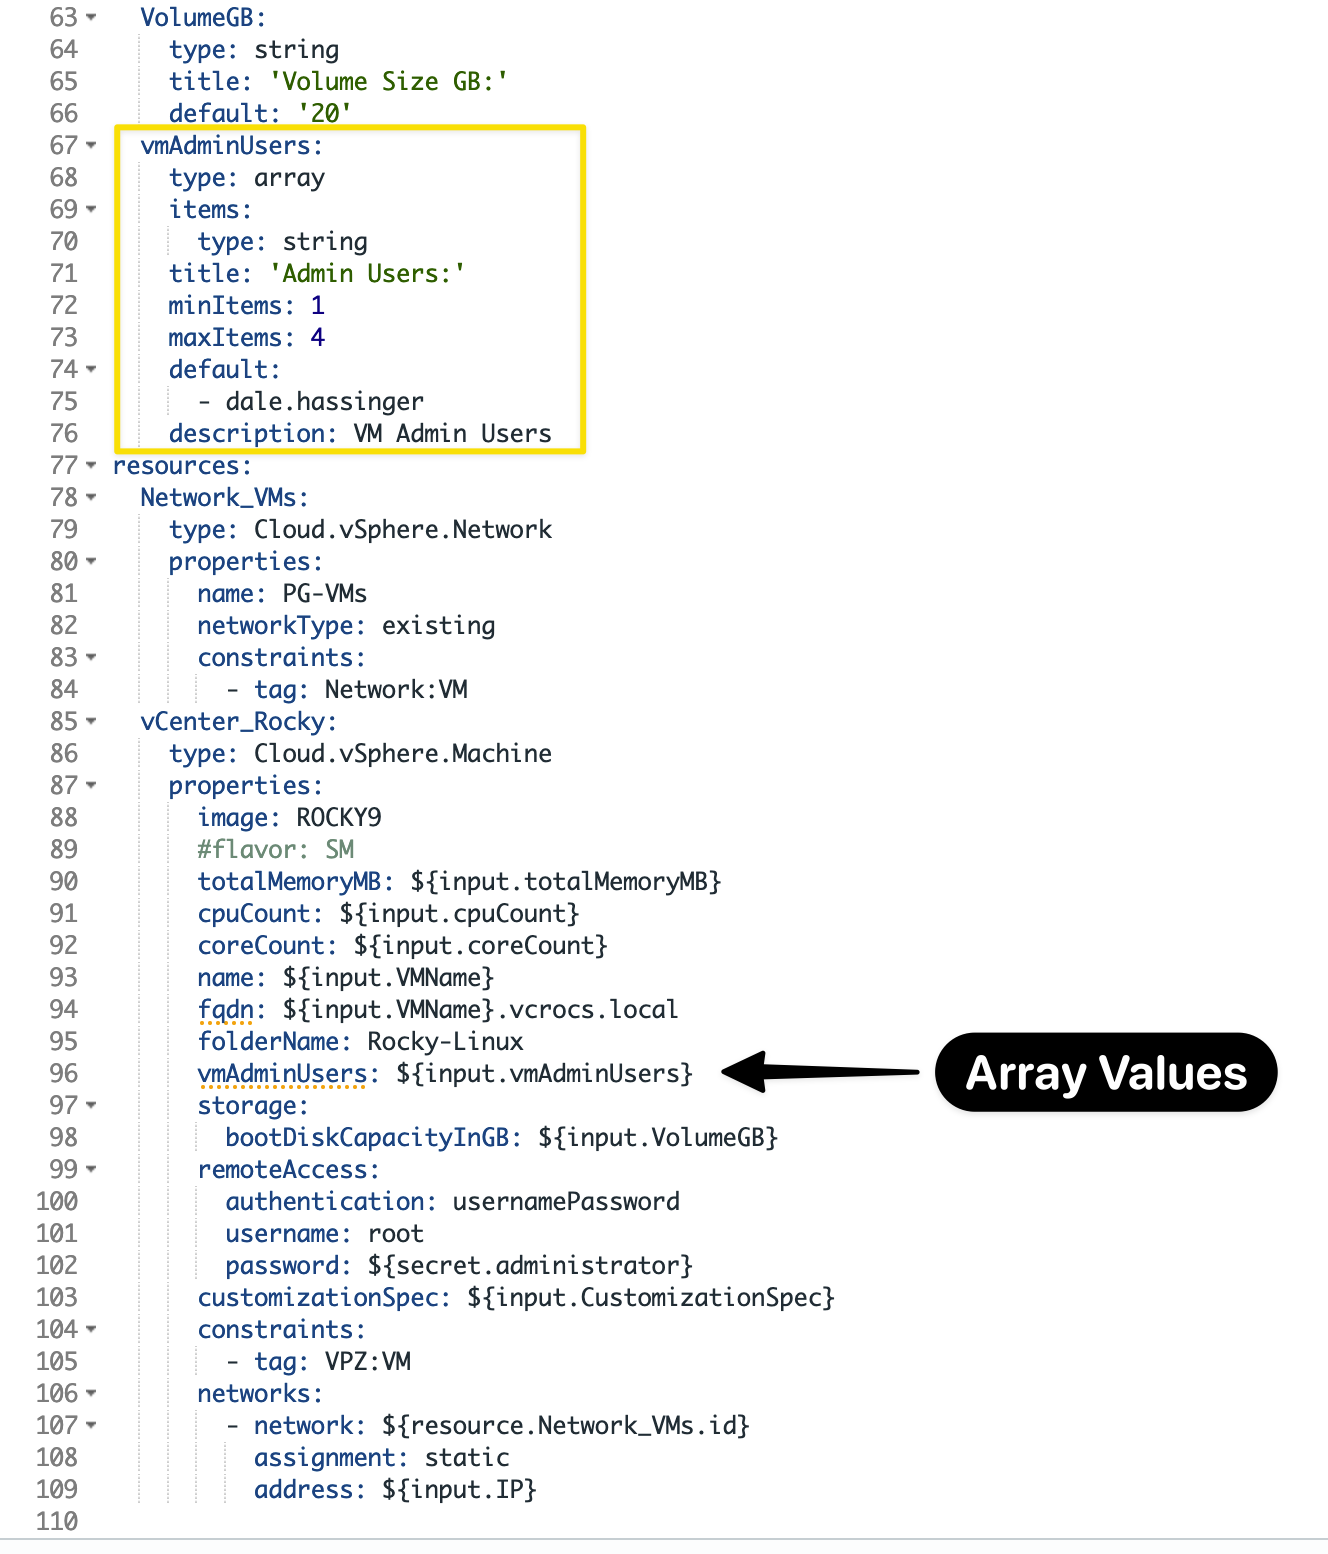Collapse the VolumeGB section fold arrow
Screen dimensions: 1328x1554
(91, 18)
